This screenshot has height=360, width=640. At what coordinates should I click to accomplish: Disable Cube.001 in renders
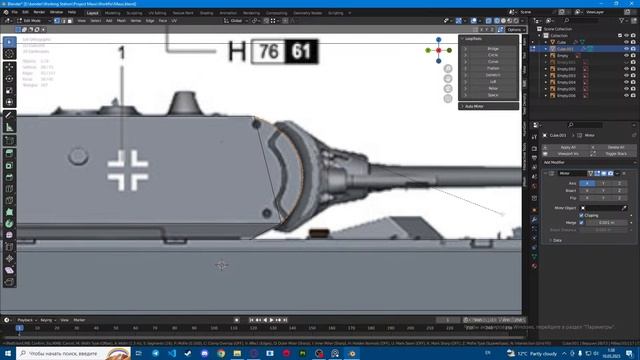tap(633, 49)
